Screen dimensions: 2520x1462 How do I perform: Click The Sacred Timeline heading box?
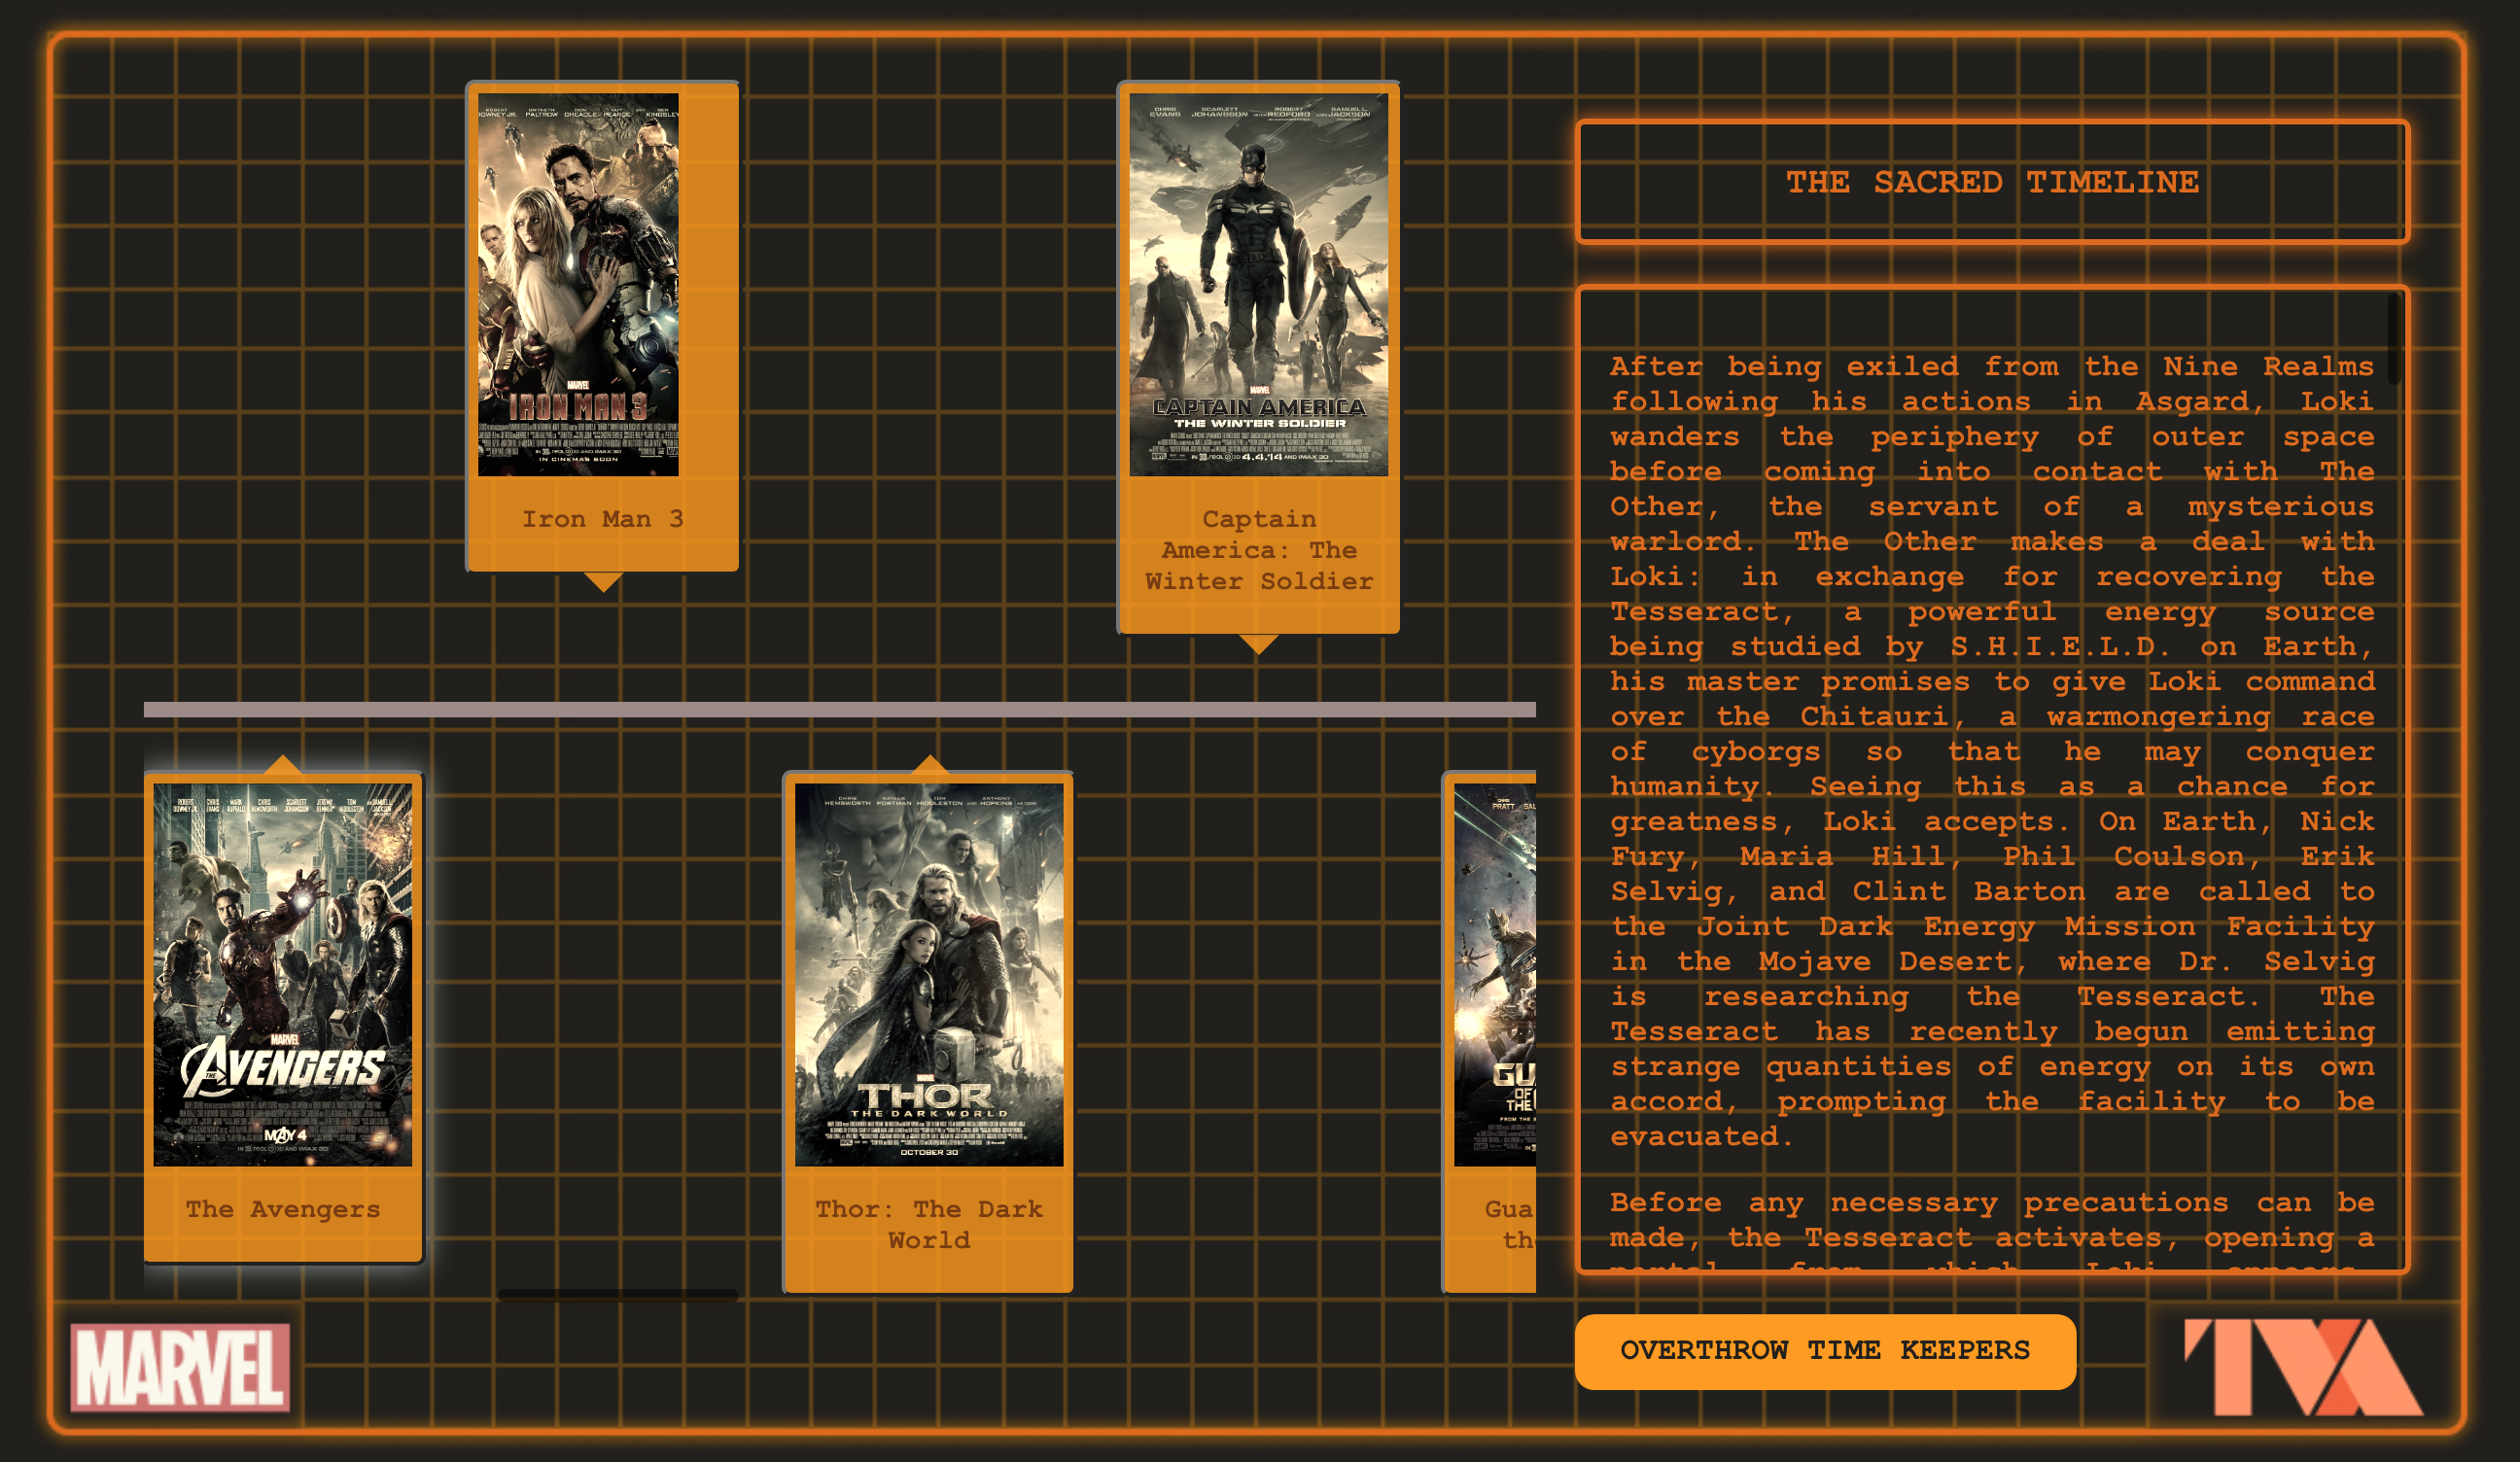(1992, 182)
